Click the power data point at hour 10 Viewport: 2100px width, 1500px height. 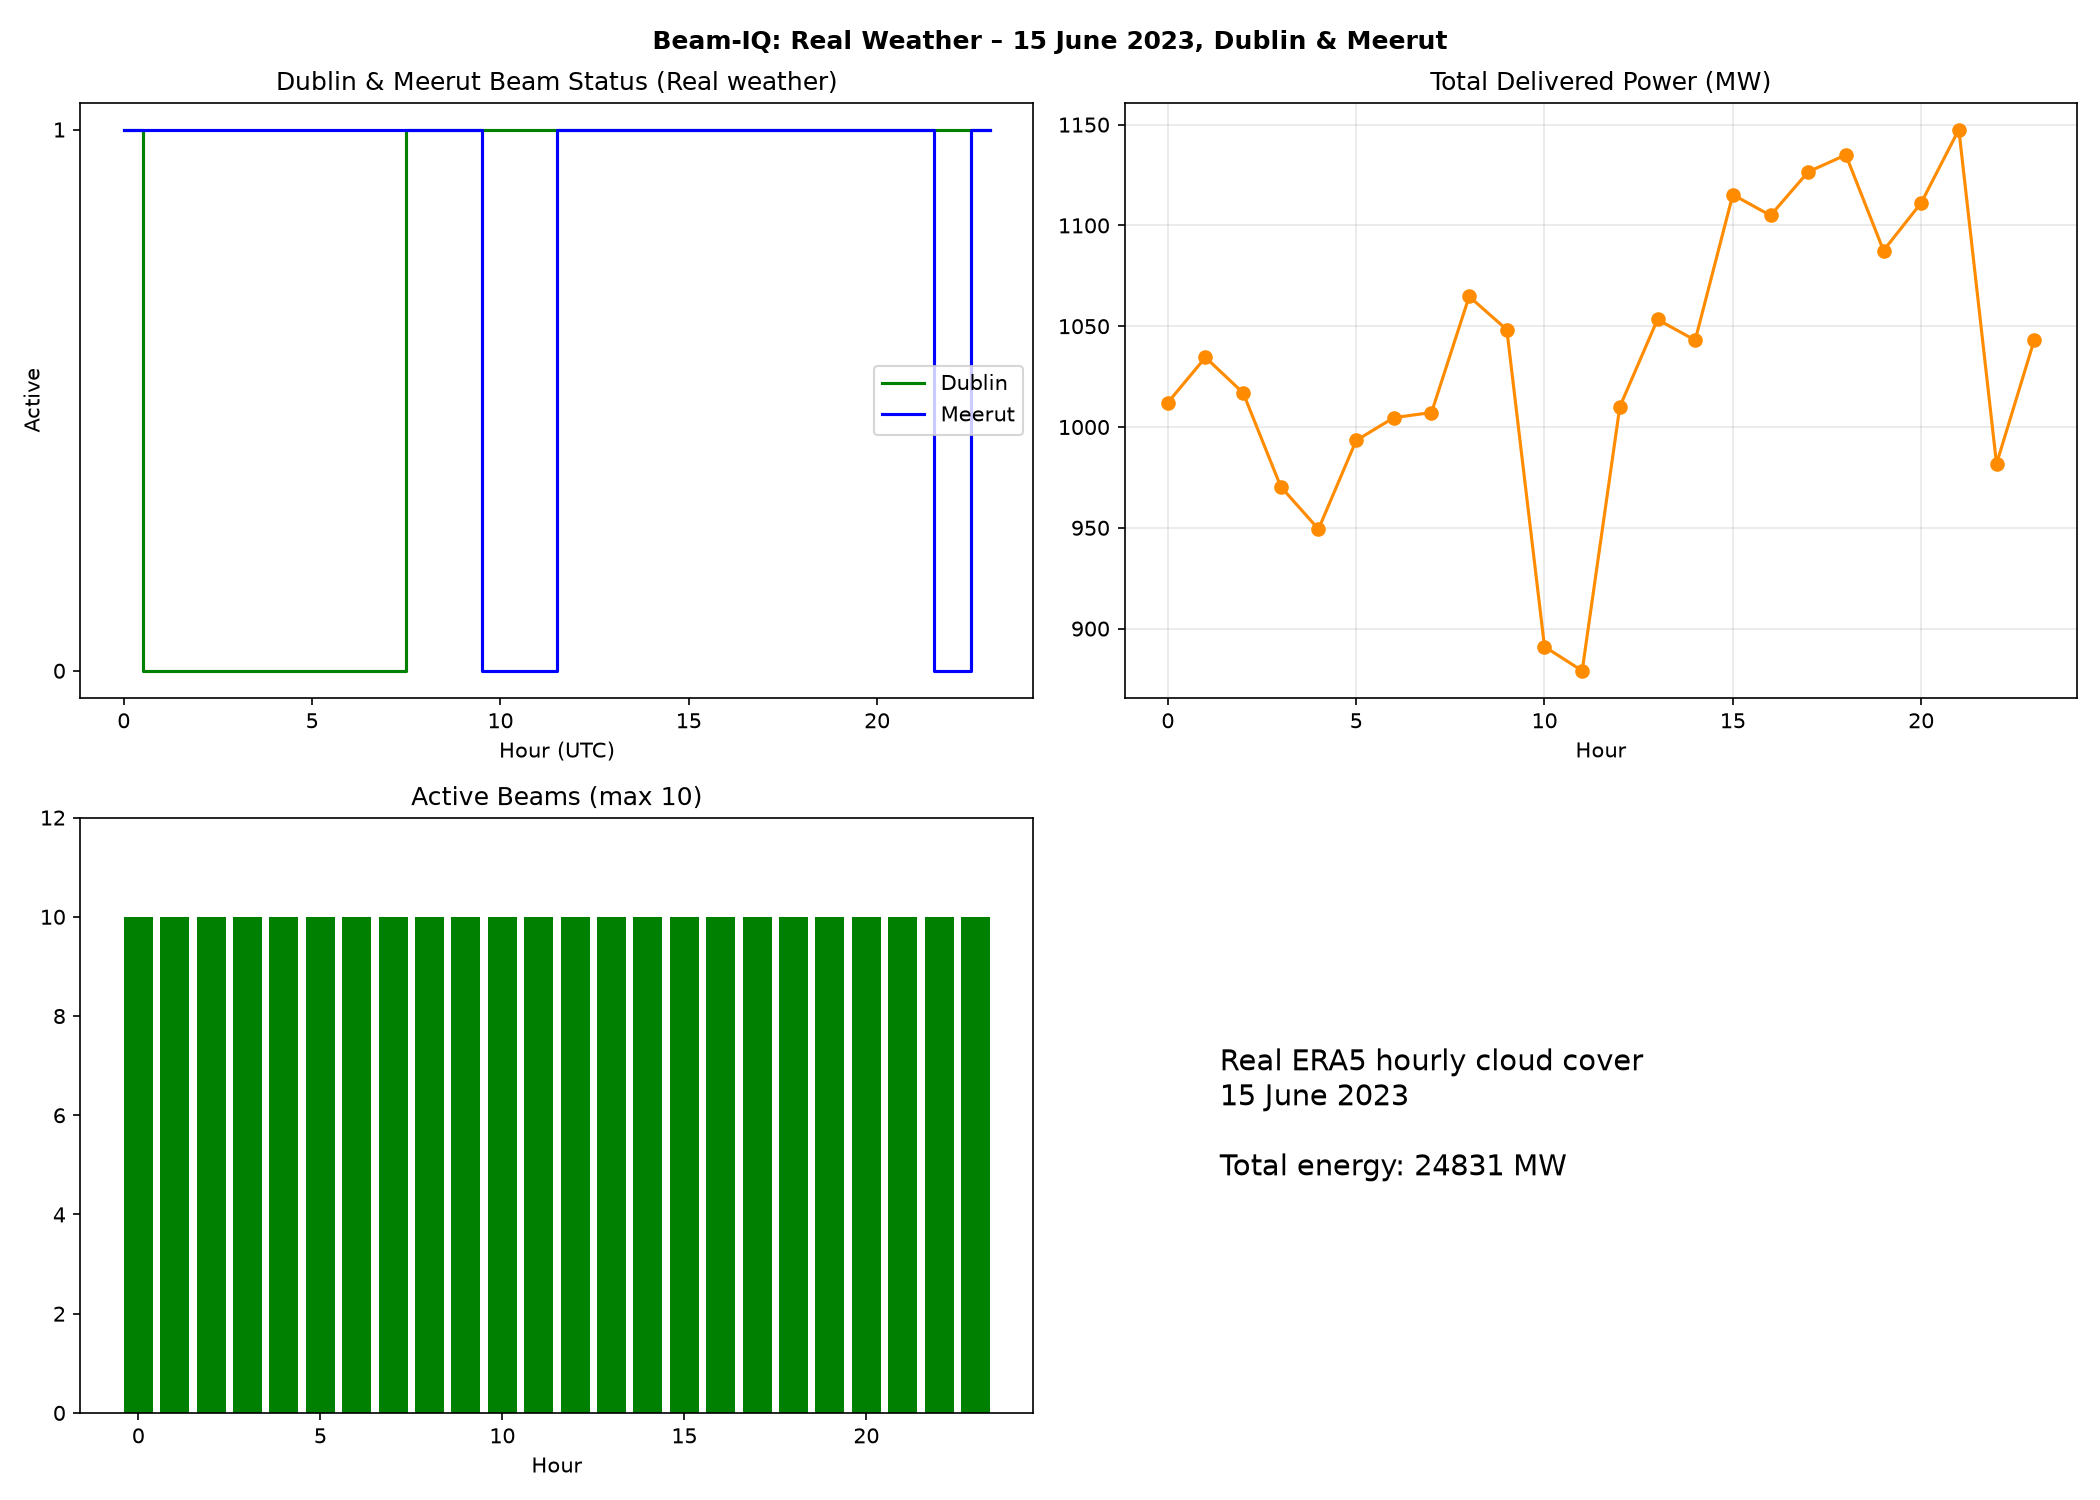click(x=1544, y=647)
